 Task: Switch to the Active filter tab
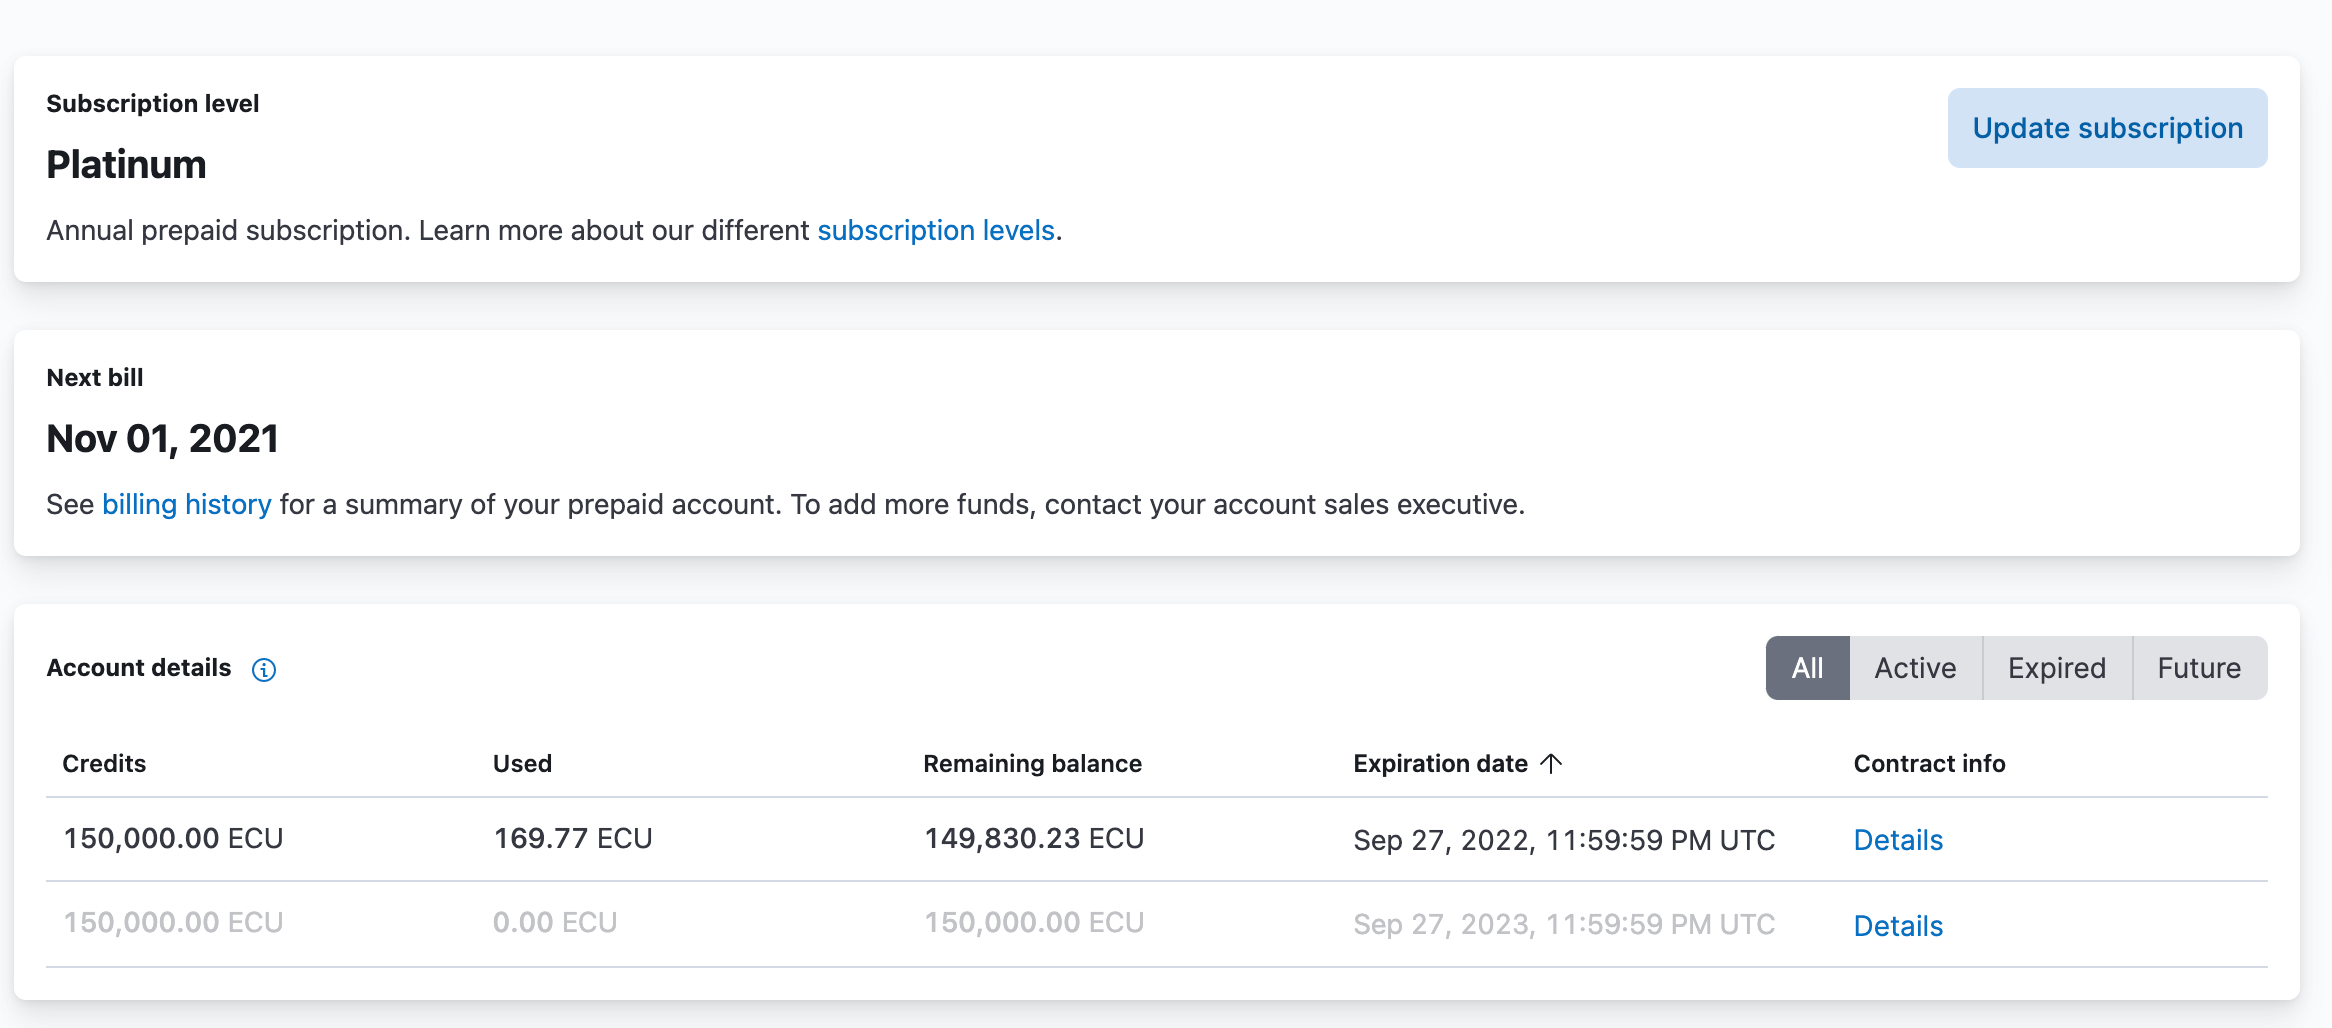click(x=1915, y=668)
